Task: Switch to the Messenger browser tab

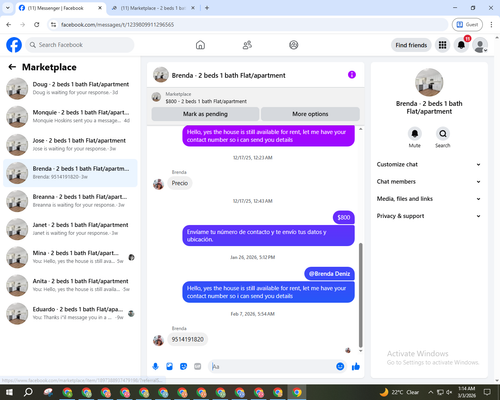Action: [61, 8]
